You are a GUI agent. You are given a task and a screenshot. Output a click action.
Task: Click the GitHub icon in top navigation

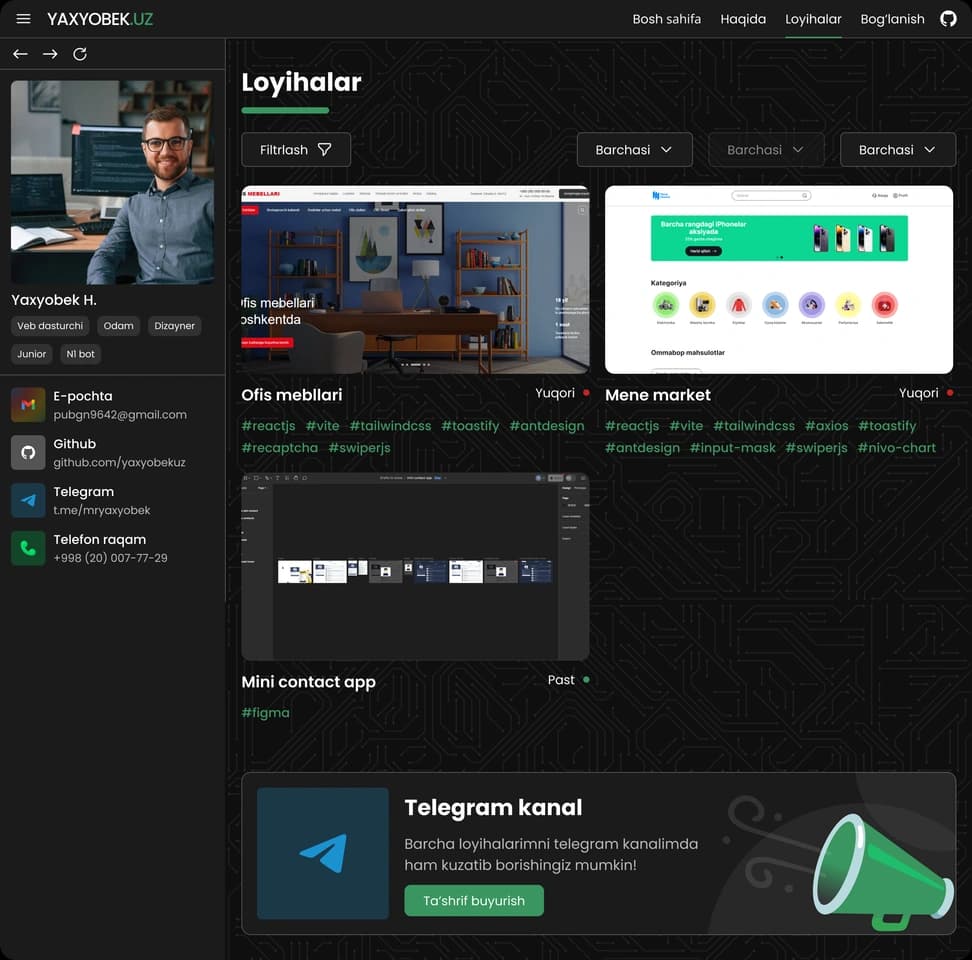(948, 19)
